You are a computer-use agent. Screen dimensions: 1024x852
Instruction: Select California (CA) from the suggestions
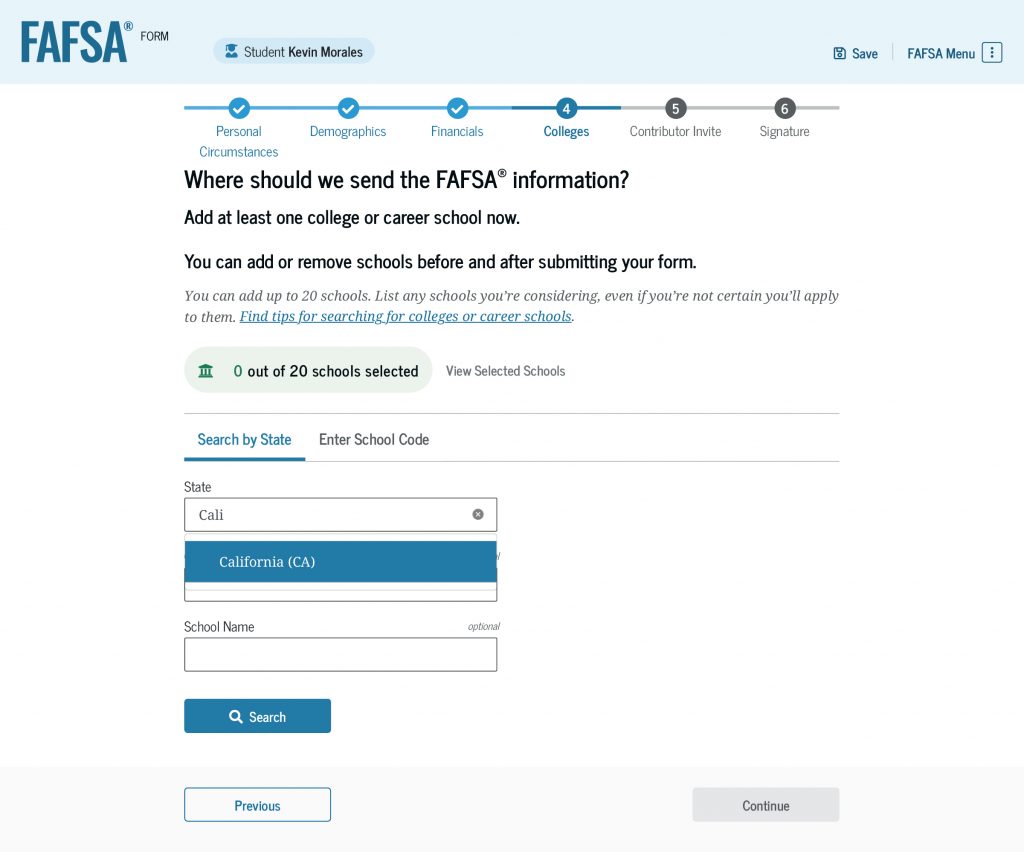(266, 561)
